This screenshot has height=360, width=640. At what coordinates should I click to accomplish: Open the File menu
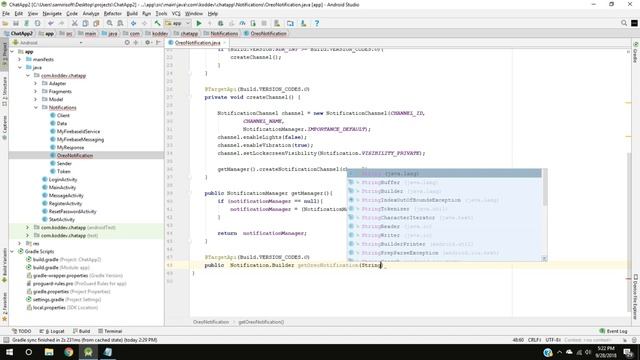pos(6,13)
